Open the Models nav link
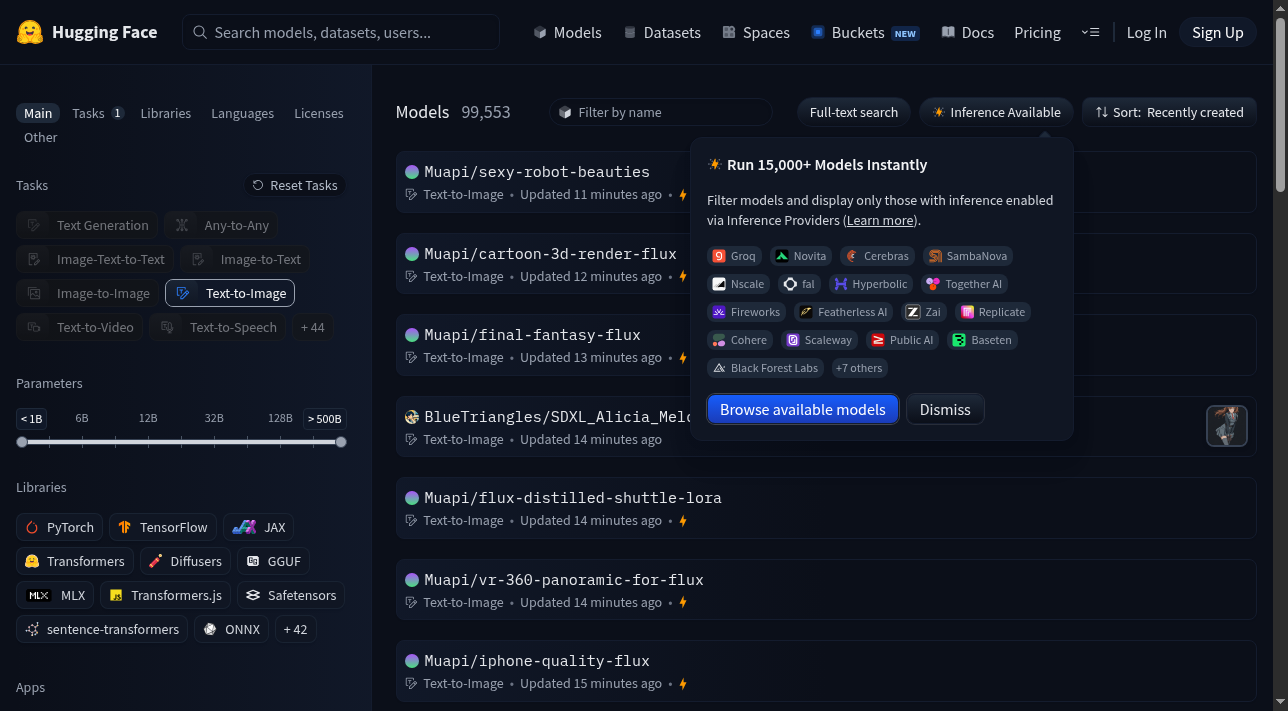 (x=567, y=32)
